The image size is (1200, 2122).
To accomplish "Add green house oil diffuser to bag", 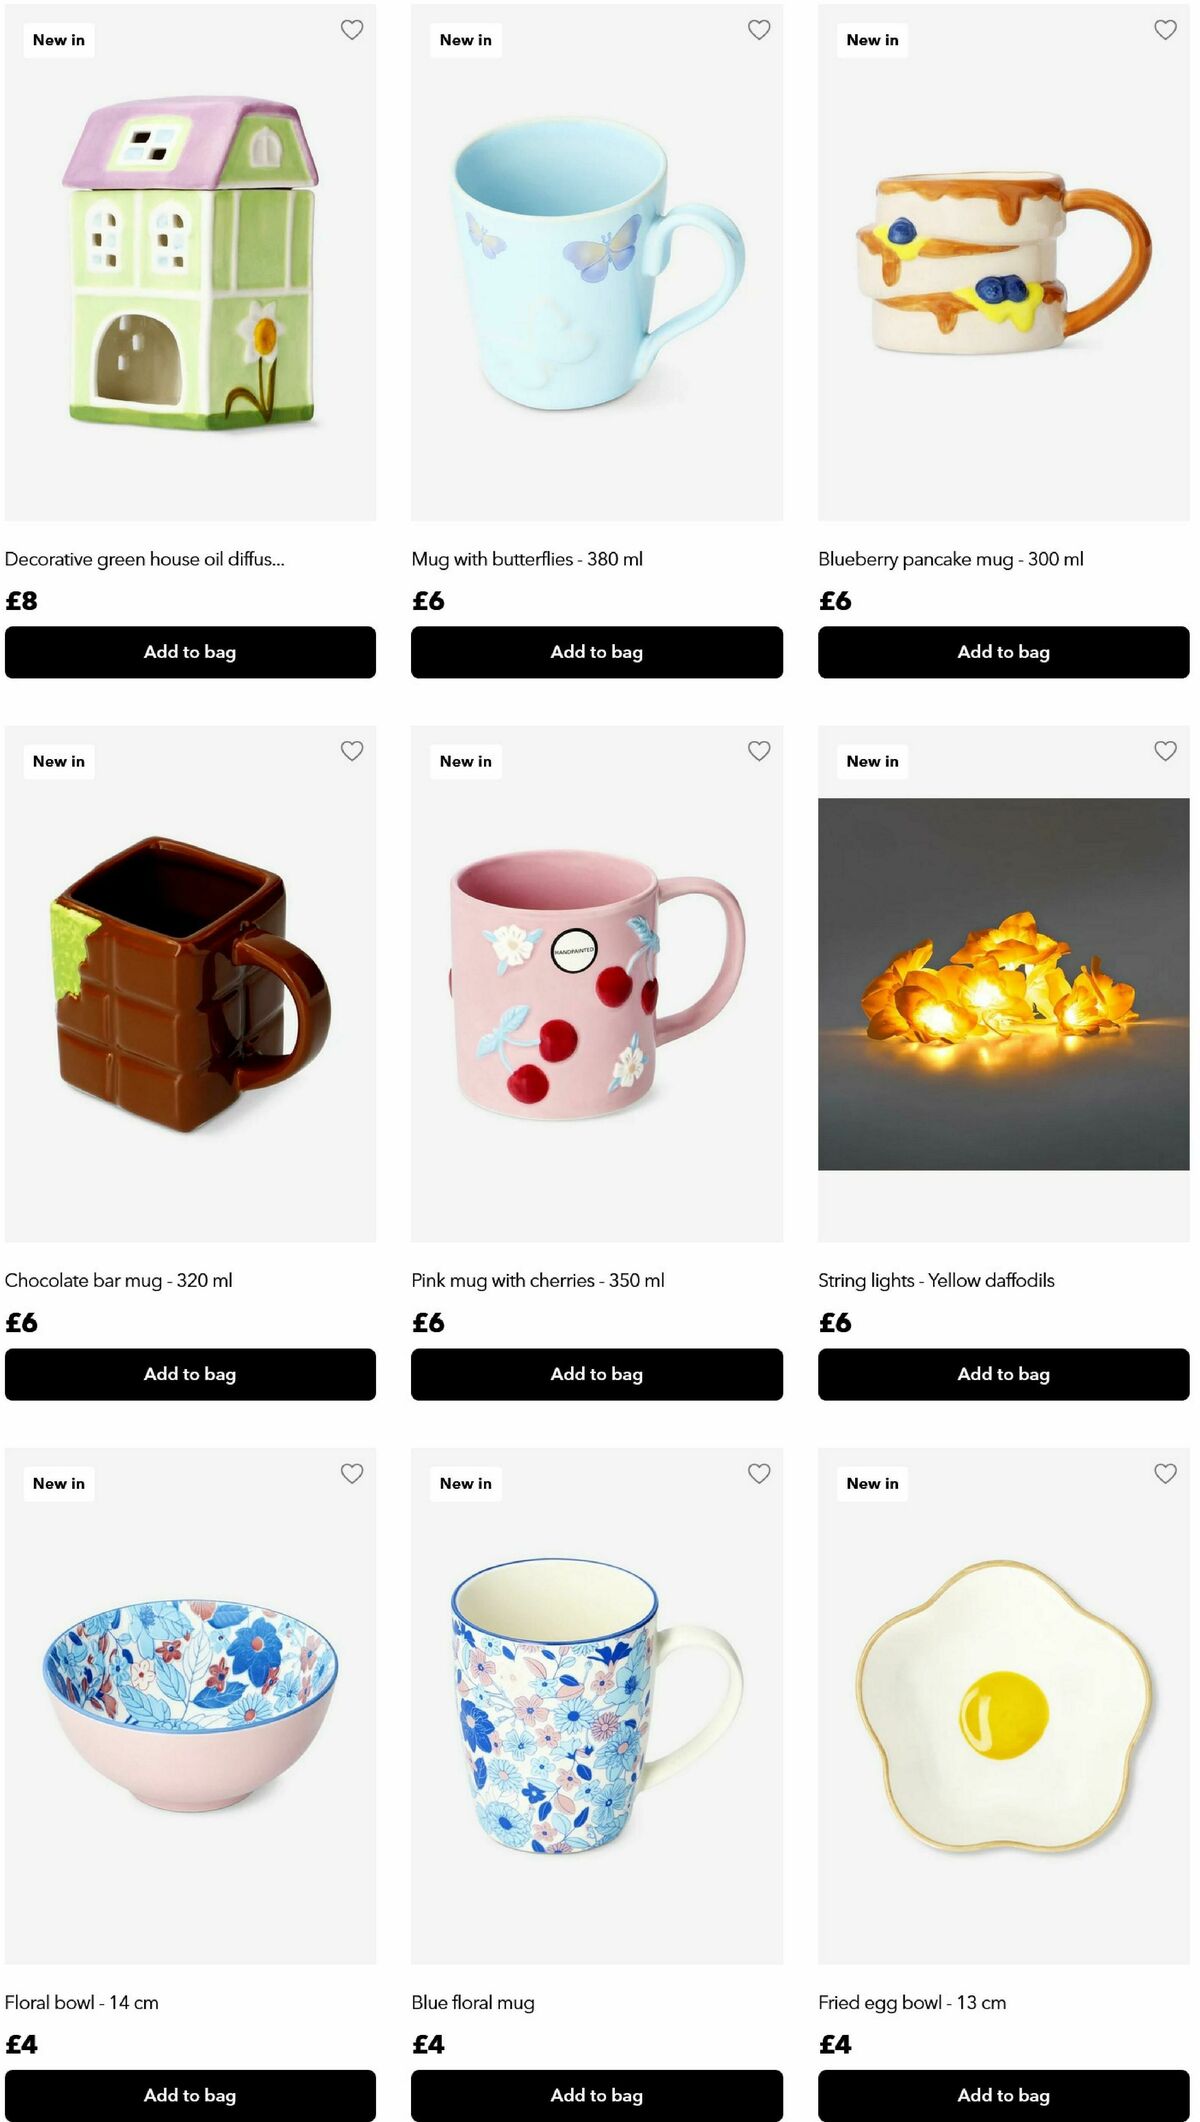I will tap(190, 652).
